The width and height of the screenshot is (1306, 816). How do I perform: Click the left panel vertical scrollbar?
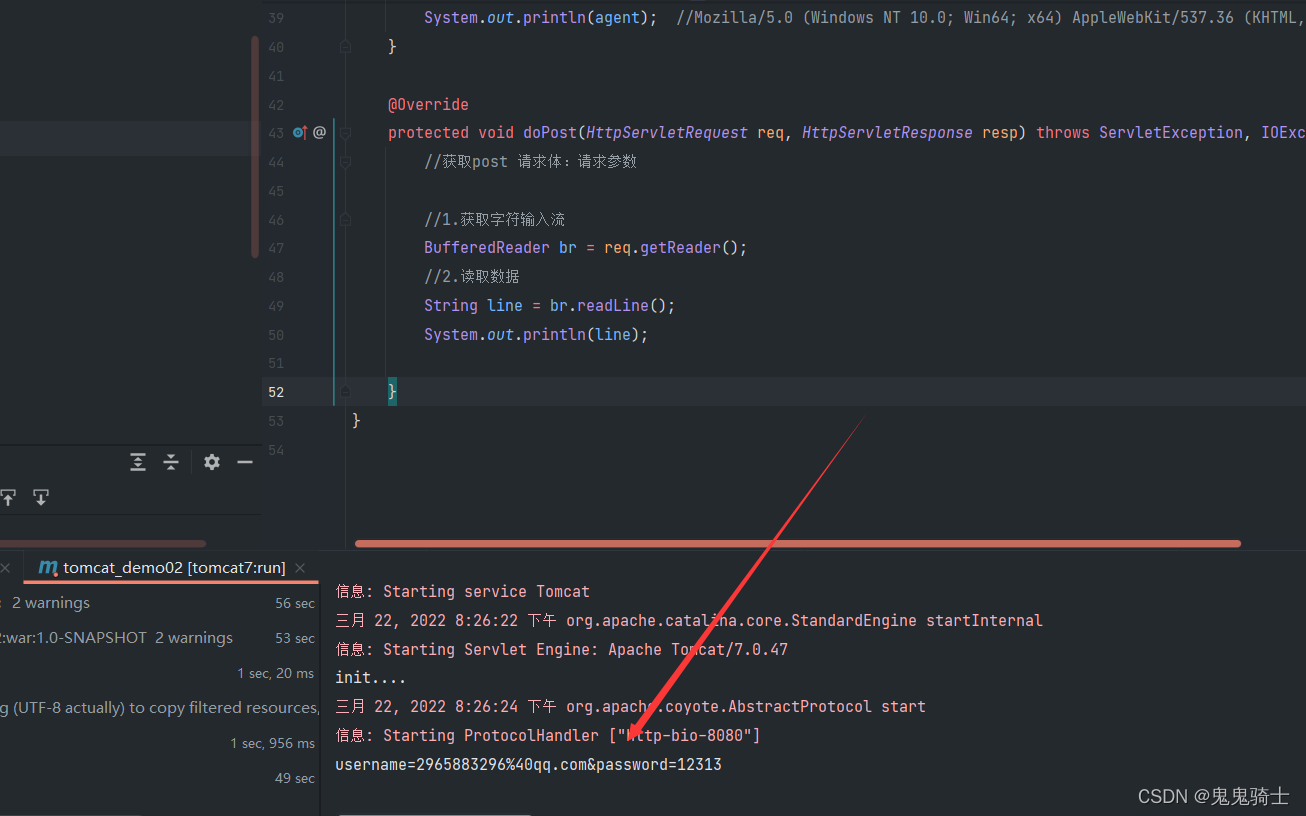pos(255,147)
